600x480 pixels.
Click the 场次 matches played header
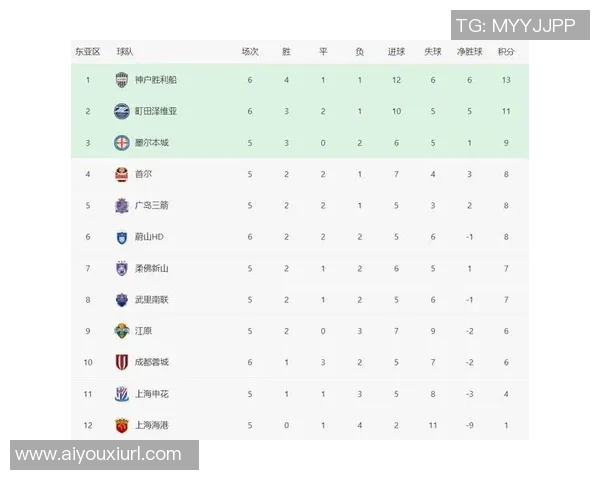250,51
